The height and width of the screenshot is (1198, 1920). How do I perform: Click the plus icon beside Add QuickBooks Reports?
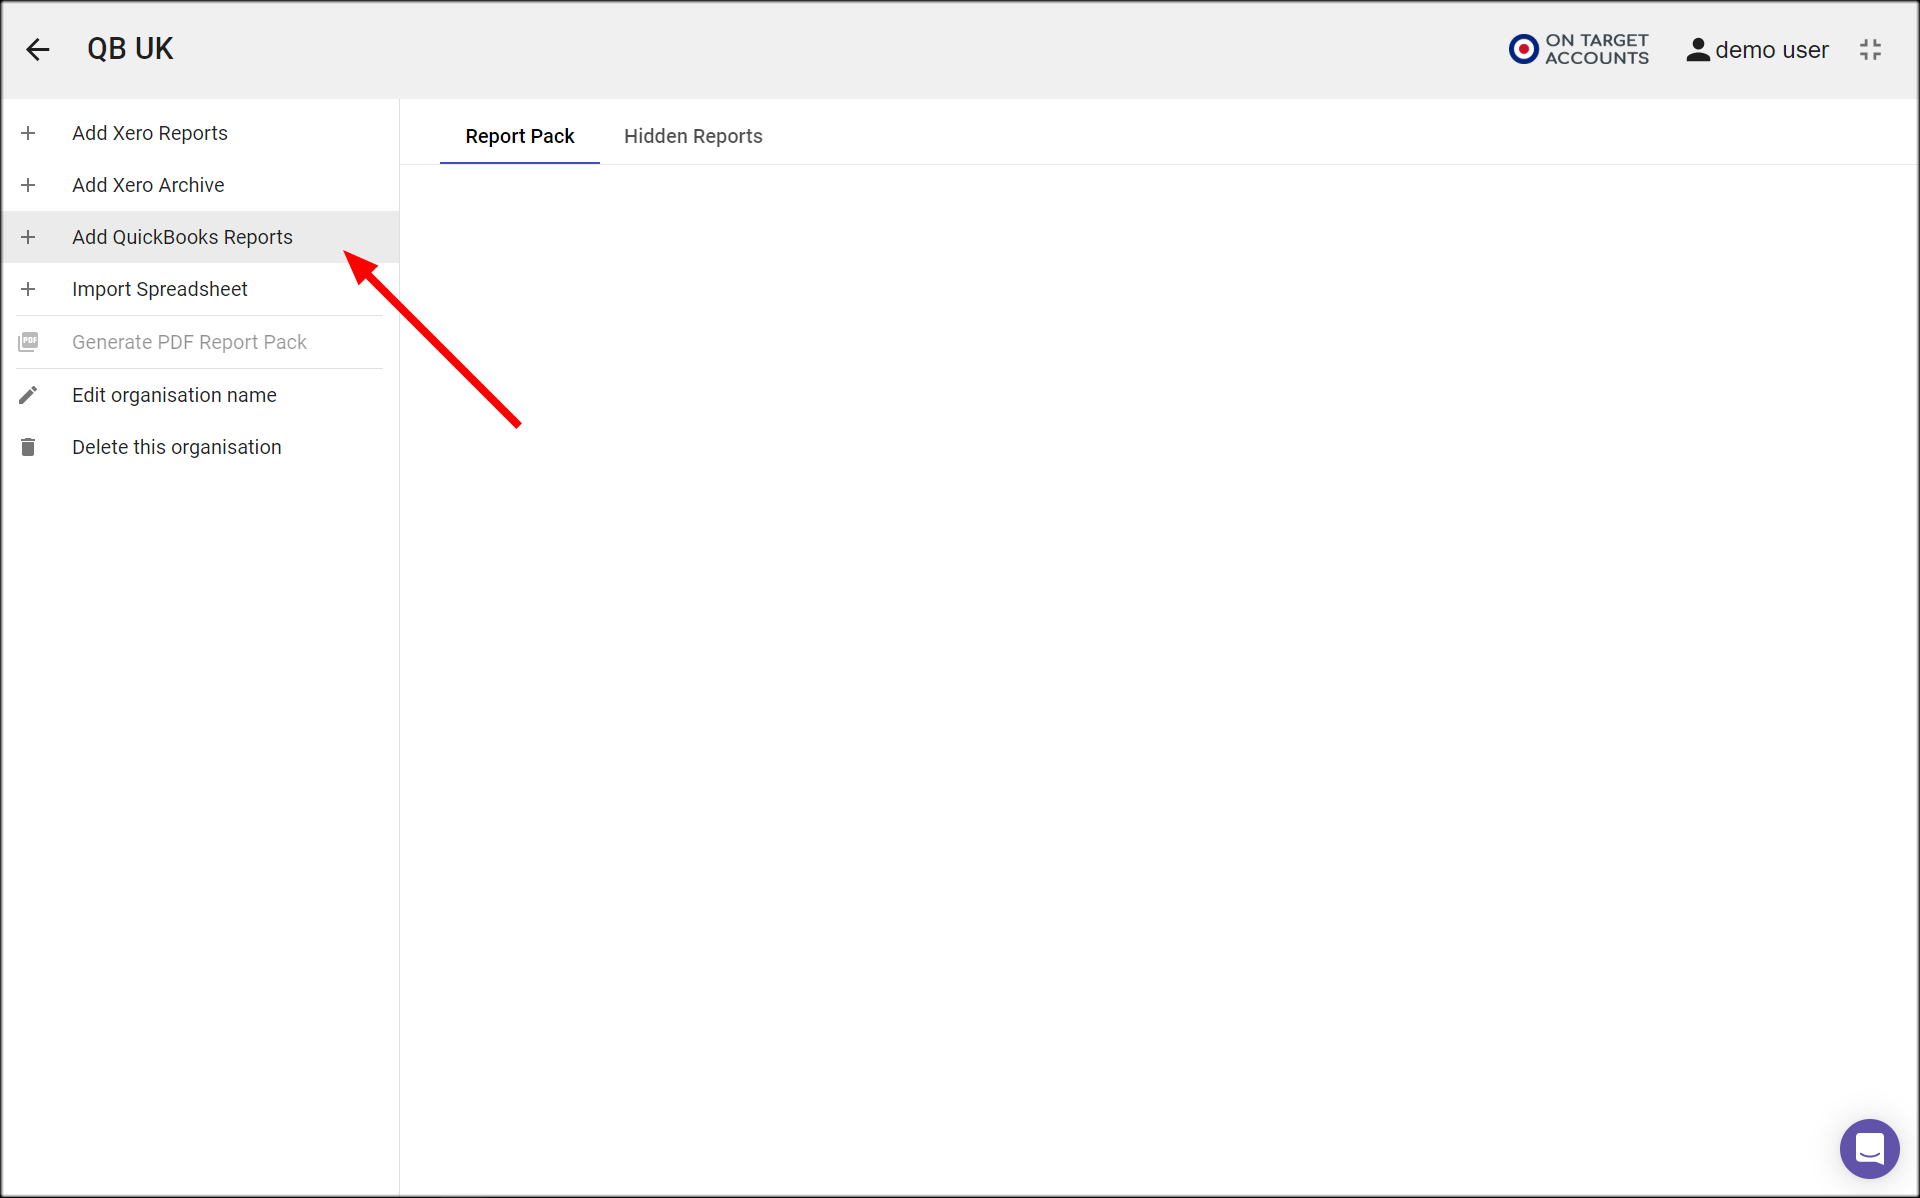point(28,237)
